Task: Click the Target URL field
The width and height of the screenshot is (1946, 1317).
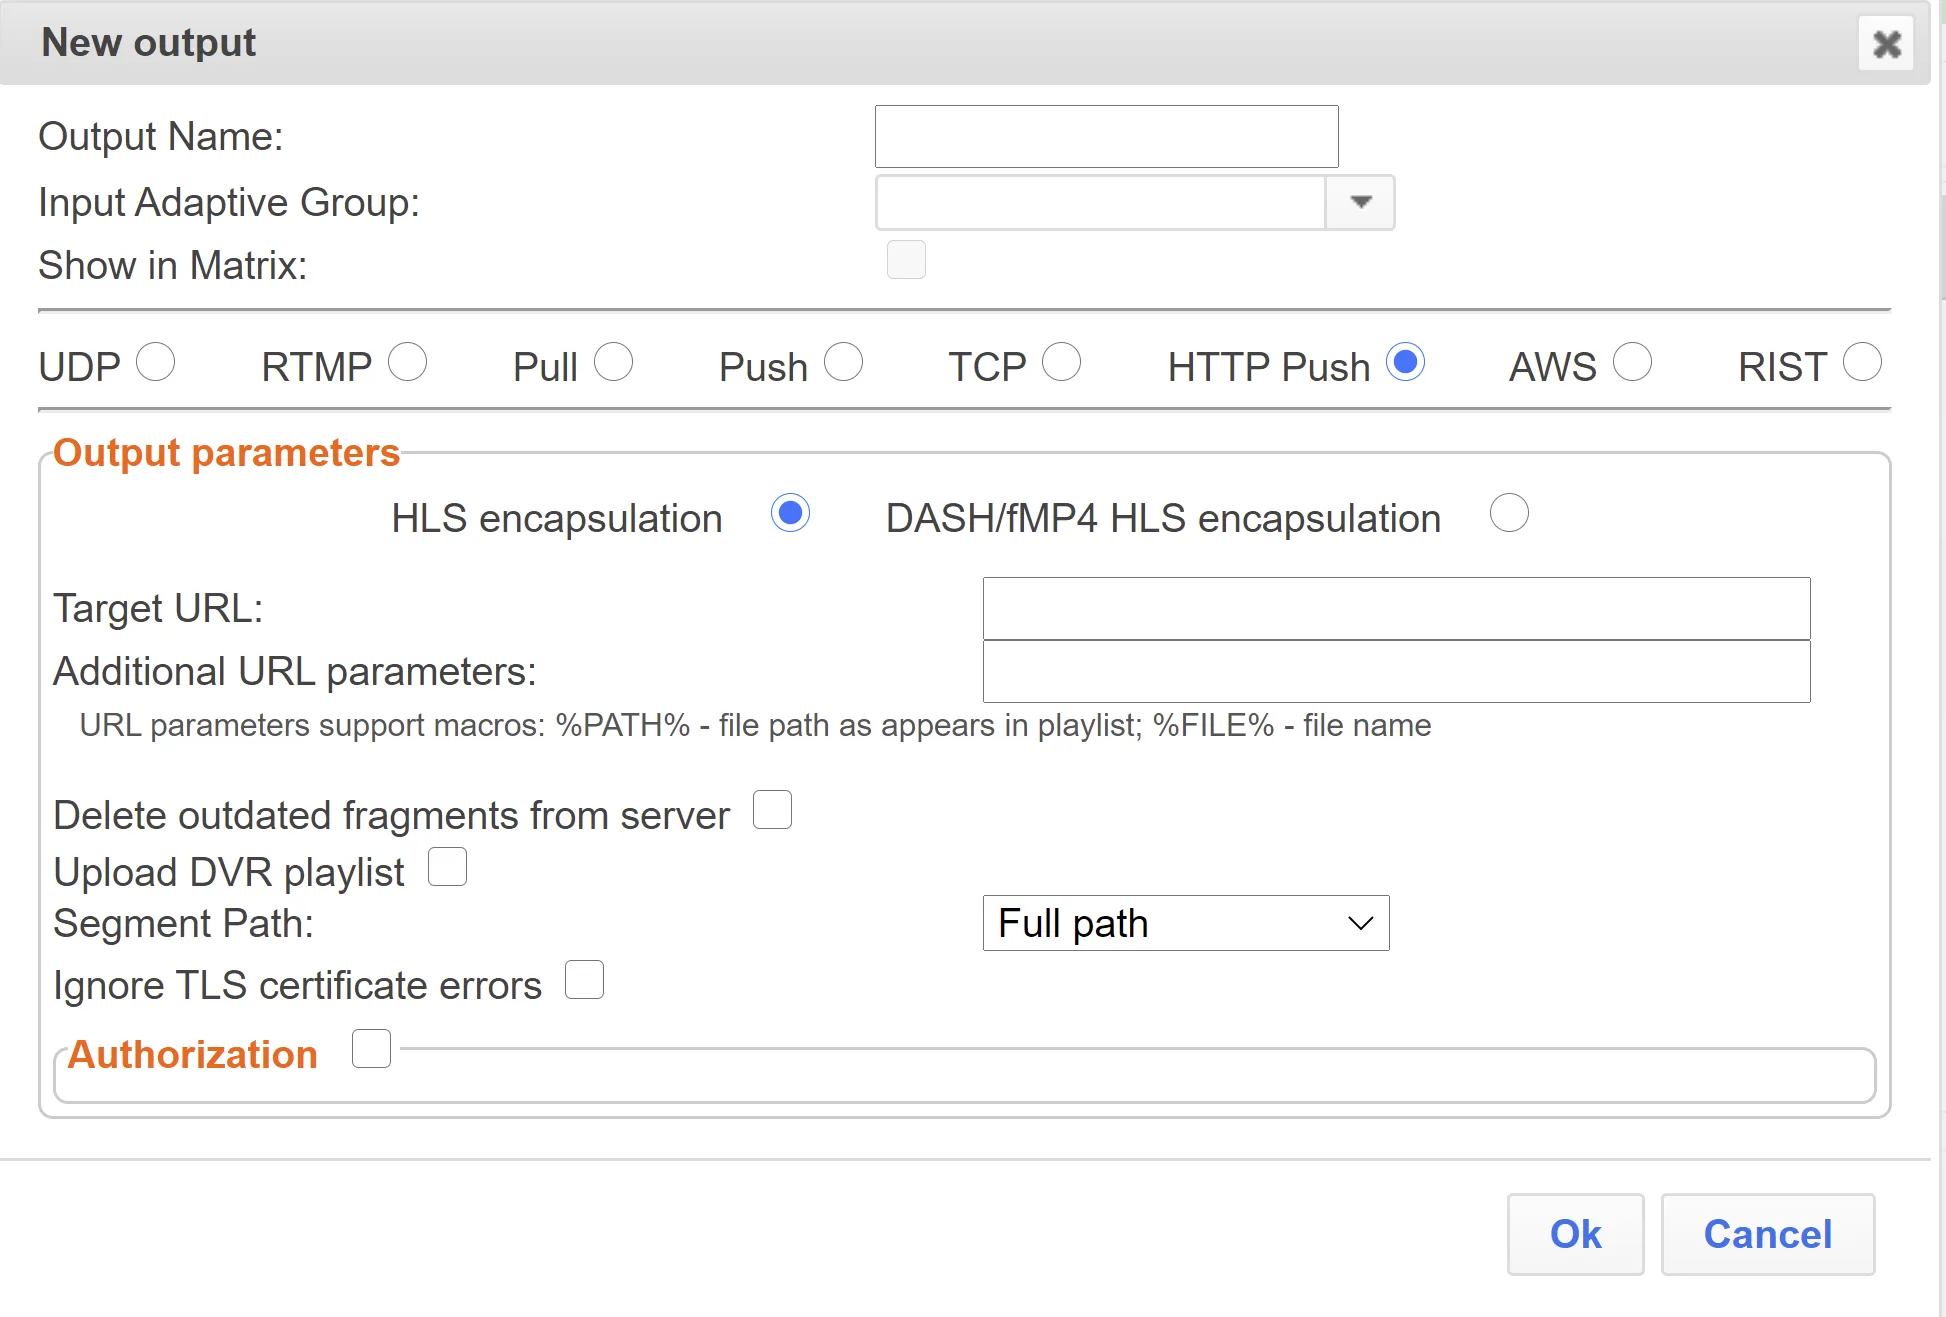Action: [1397, 608]
